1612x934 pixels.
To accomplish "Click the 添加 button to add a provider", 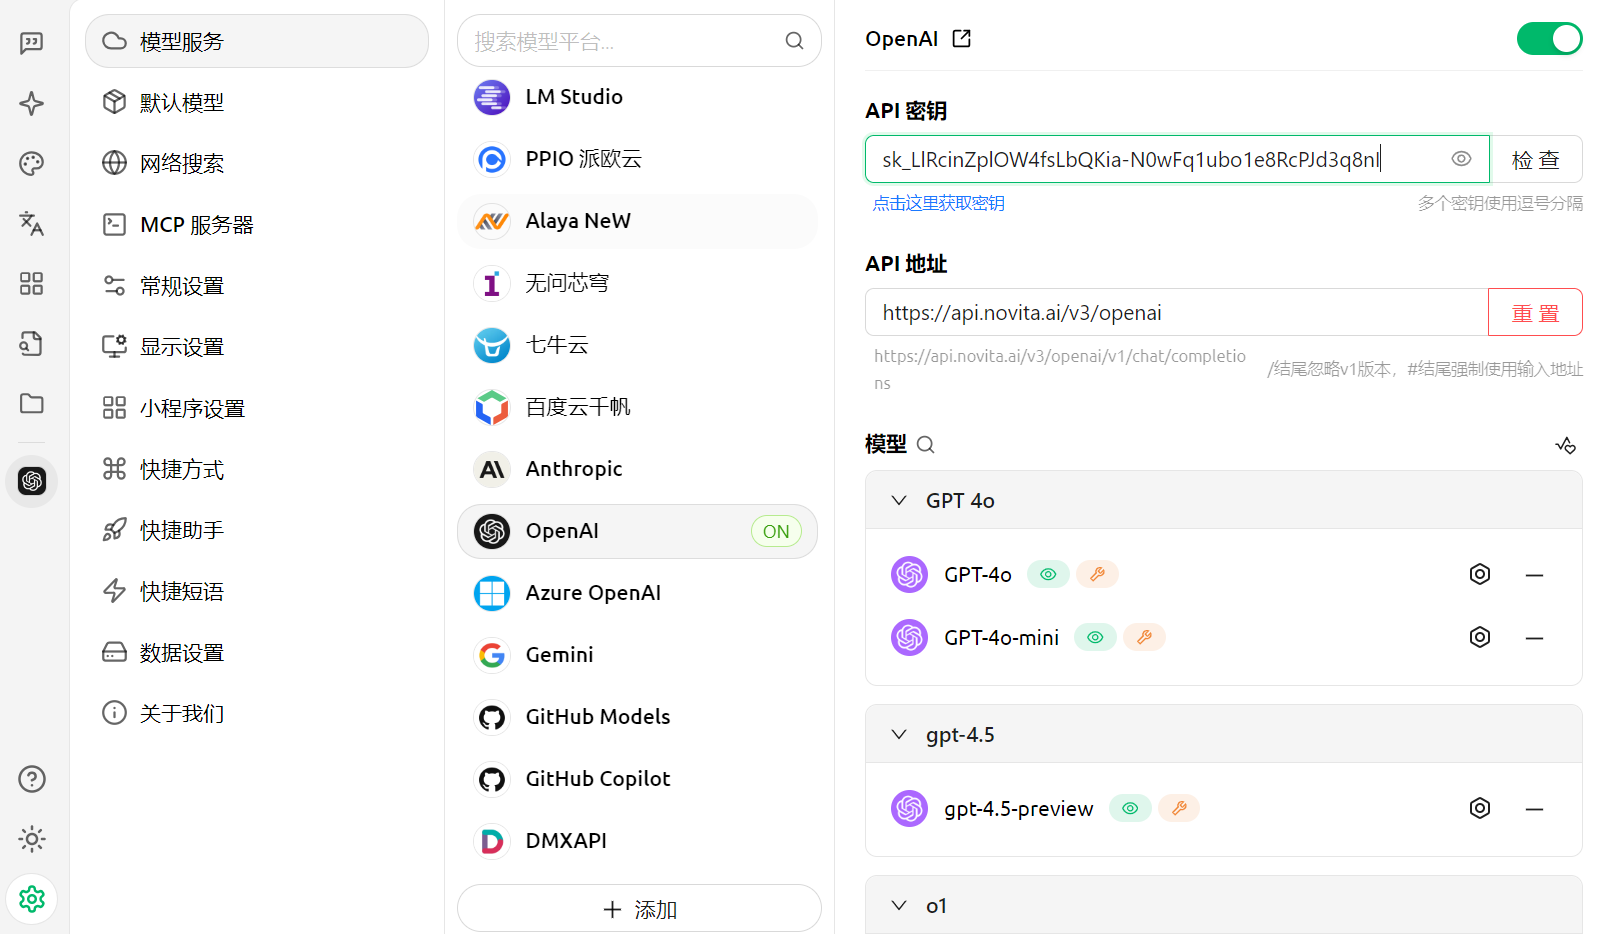I will click(639, 909).
